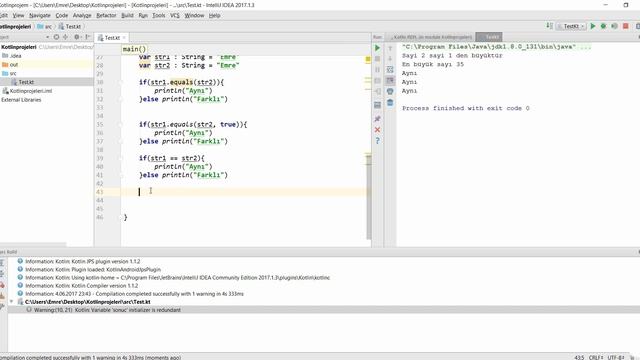Click the 43:5 cursor position in status bar

579,357
